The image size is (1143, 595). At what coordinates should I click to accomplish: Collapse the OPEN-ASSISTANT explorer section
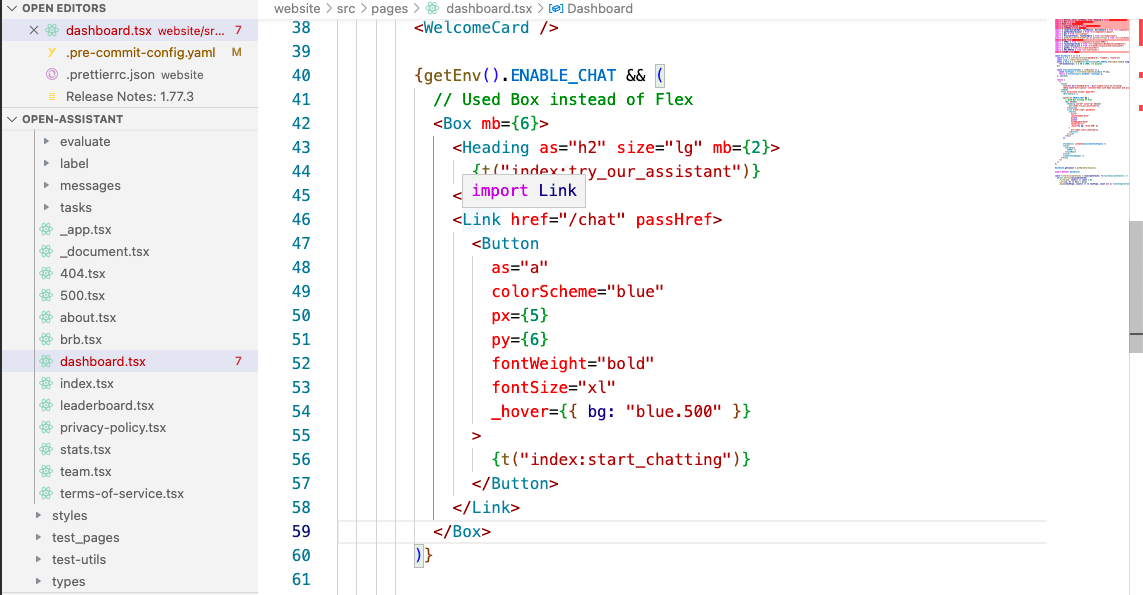pos(12,119)
